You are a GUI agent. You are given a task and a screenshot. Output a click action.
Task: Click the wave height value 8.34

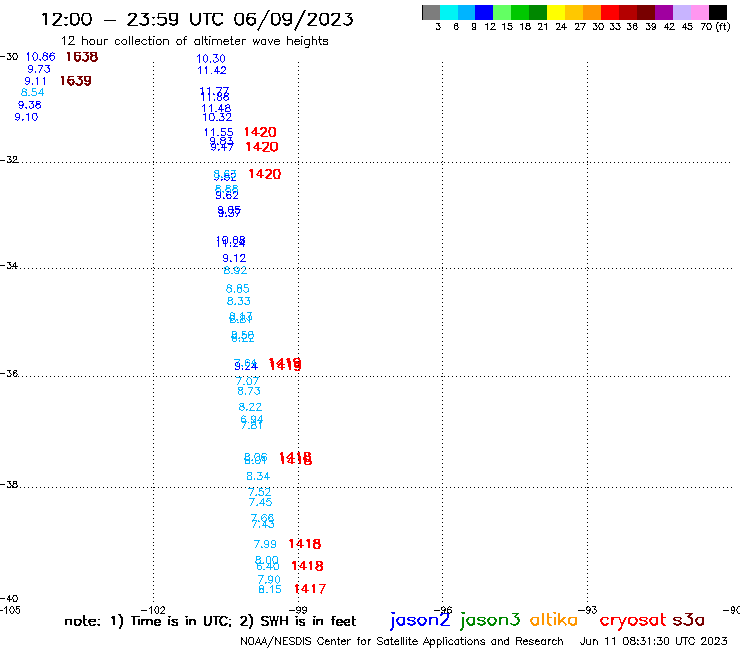point(258,476)
